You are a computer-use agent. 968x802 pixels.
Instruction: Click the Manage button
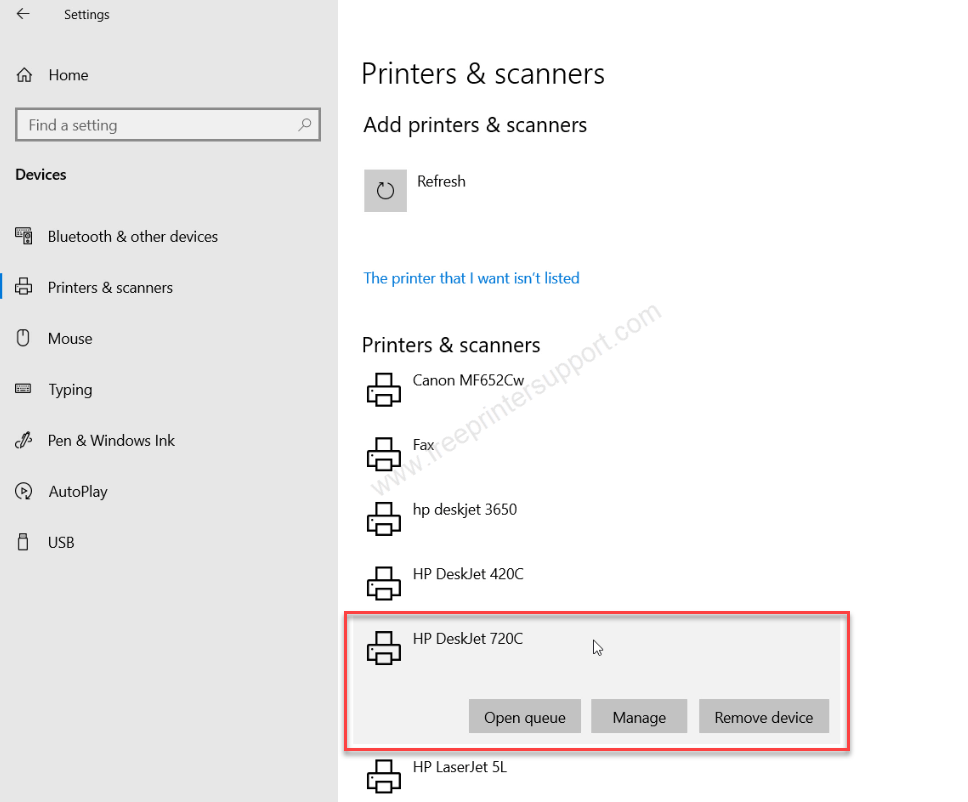(x=639, y=716)
